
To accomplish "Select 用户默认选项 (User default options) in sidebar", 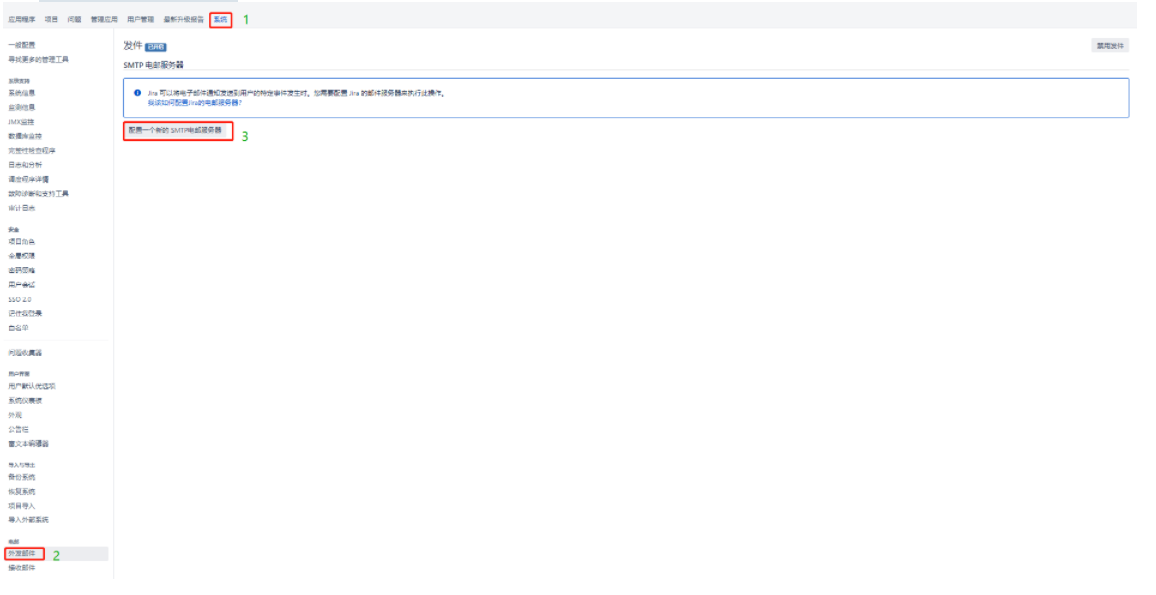I will point(32,386).
